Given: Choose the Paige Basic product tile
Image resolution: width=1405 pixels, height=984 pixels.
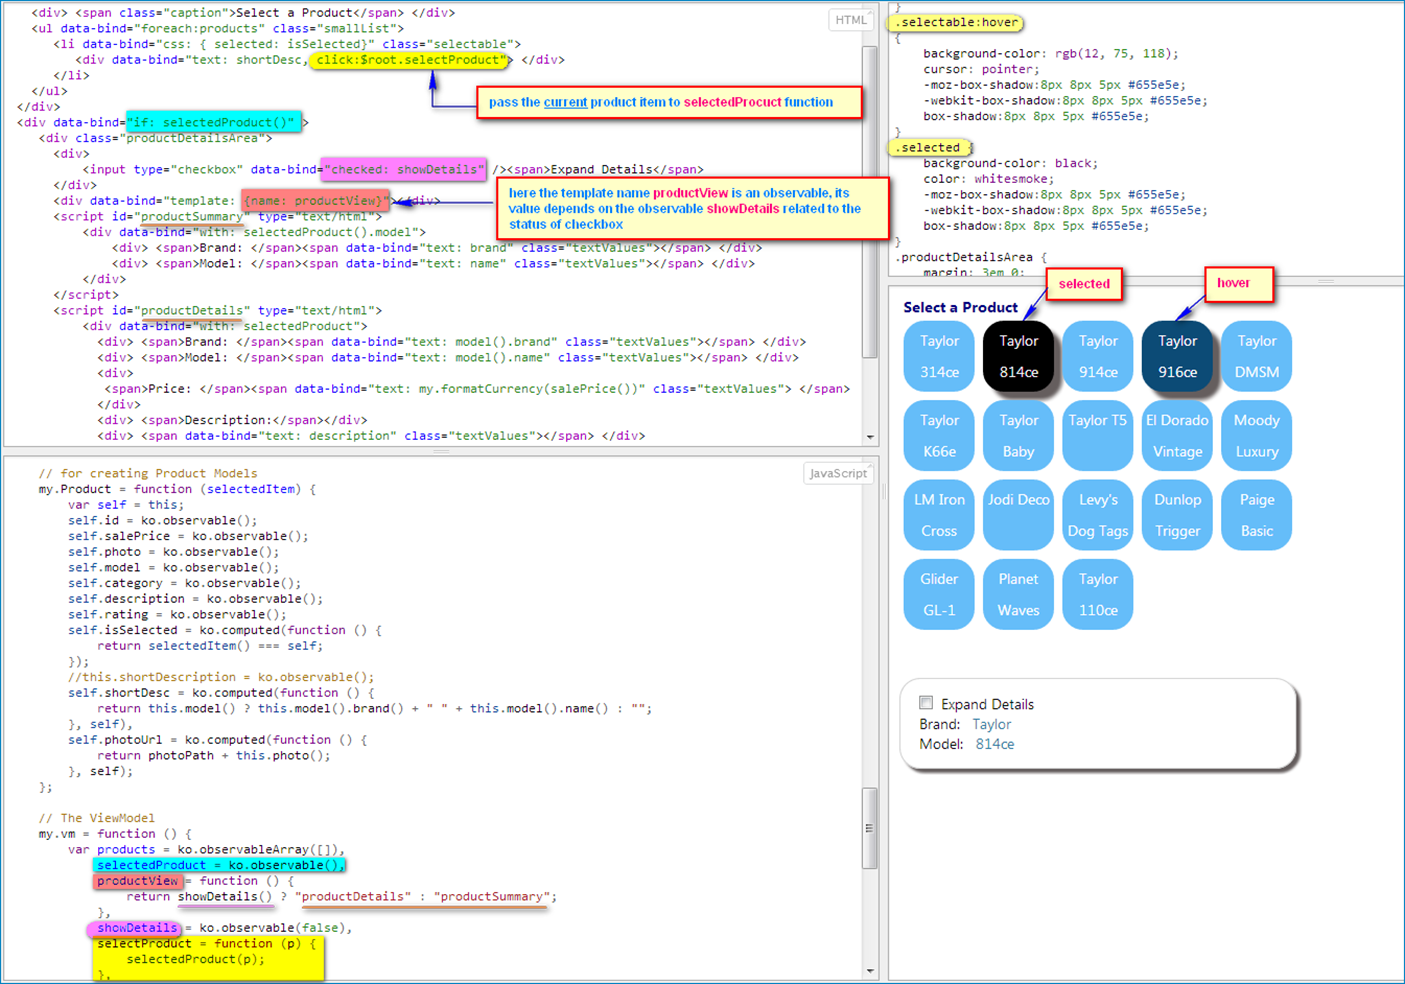Looking at the screenshot, I should tap(1256, 515).
